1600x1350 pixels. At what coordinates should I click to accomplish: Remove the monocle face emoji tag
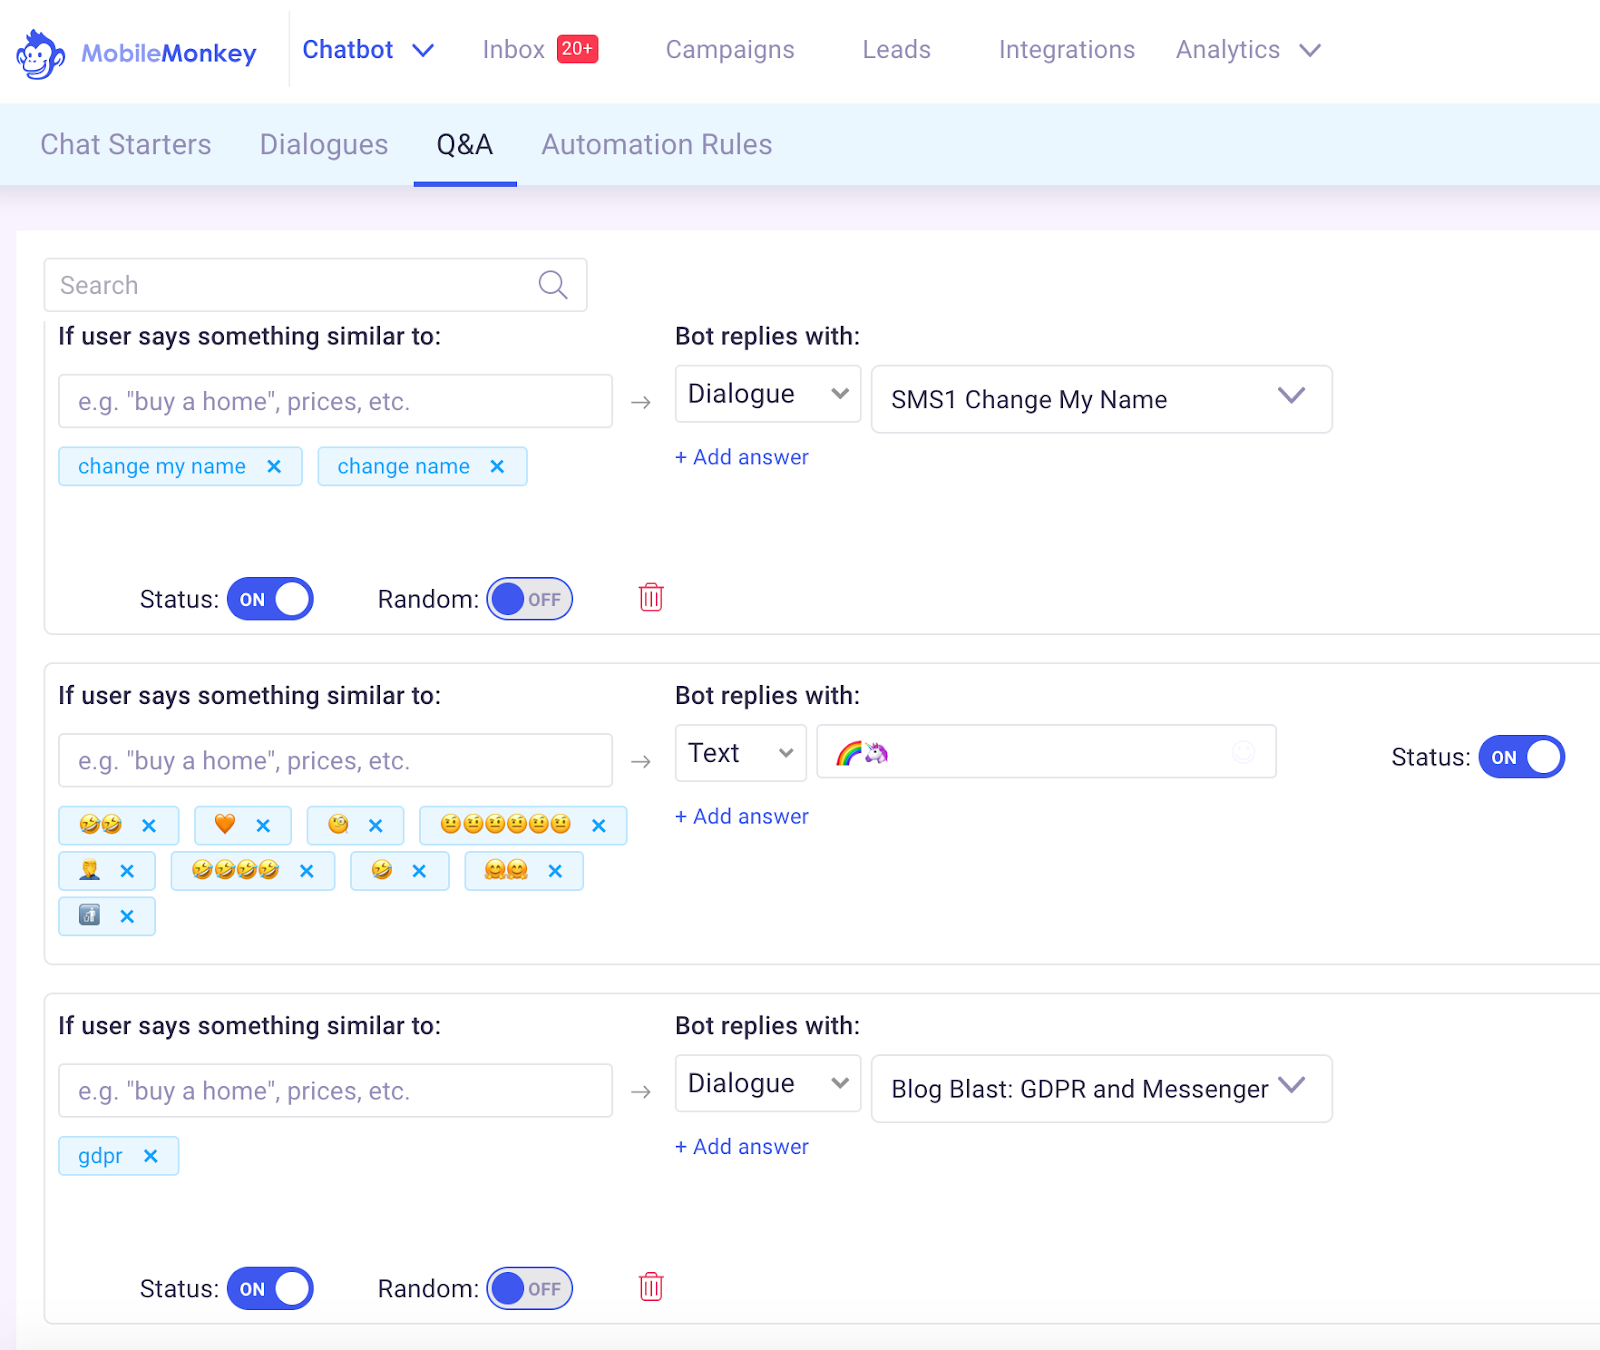click(x=376, y=826)
